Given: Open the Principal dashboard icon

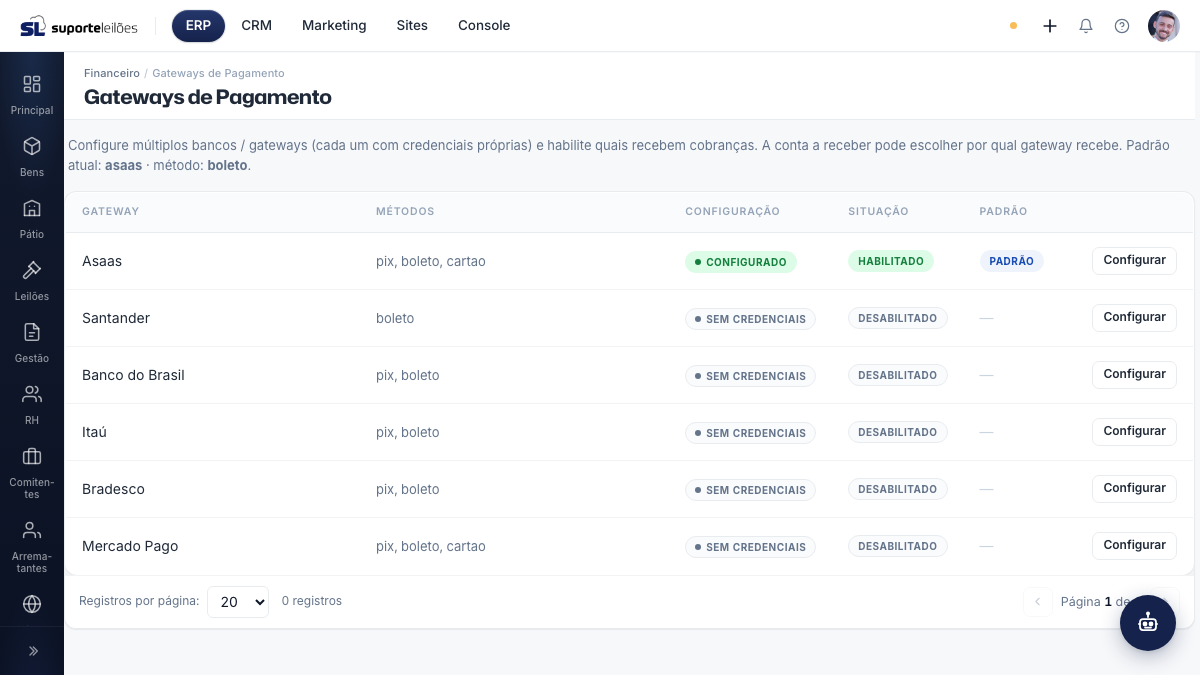Looking at the screenshot, I should coord(32,84).
